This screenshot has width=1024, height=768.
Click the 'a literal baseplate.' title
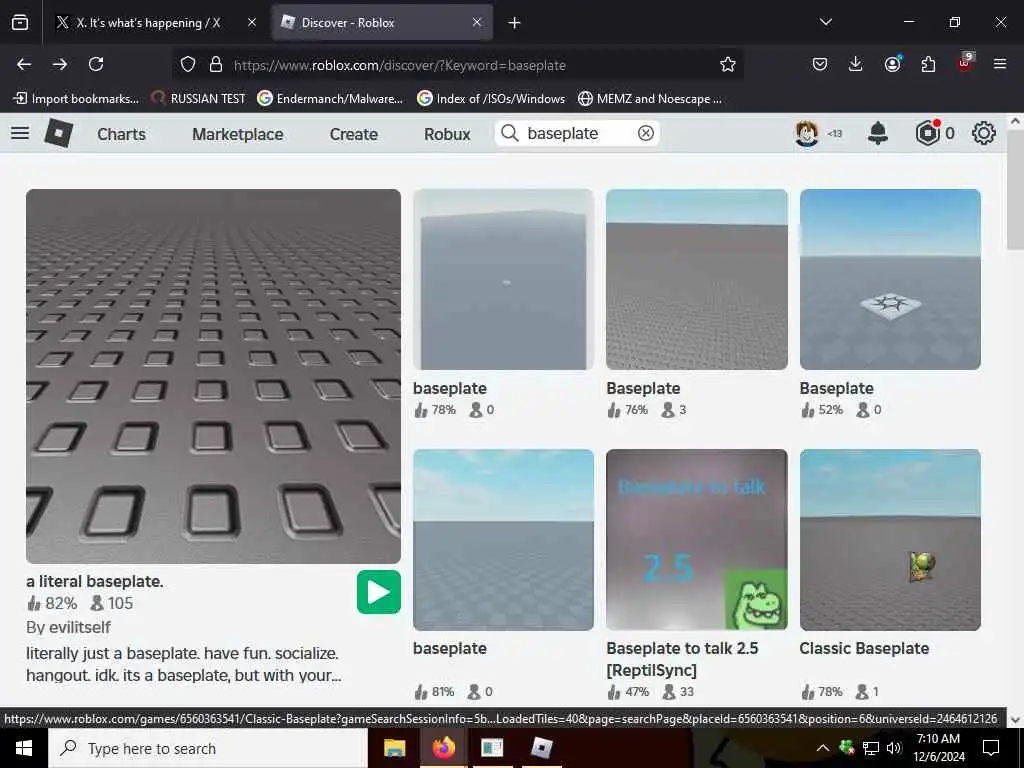pyautogui.click(x=95, y=581)
